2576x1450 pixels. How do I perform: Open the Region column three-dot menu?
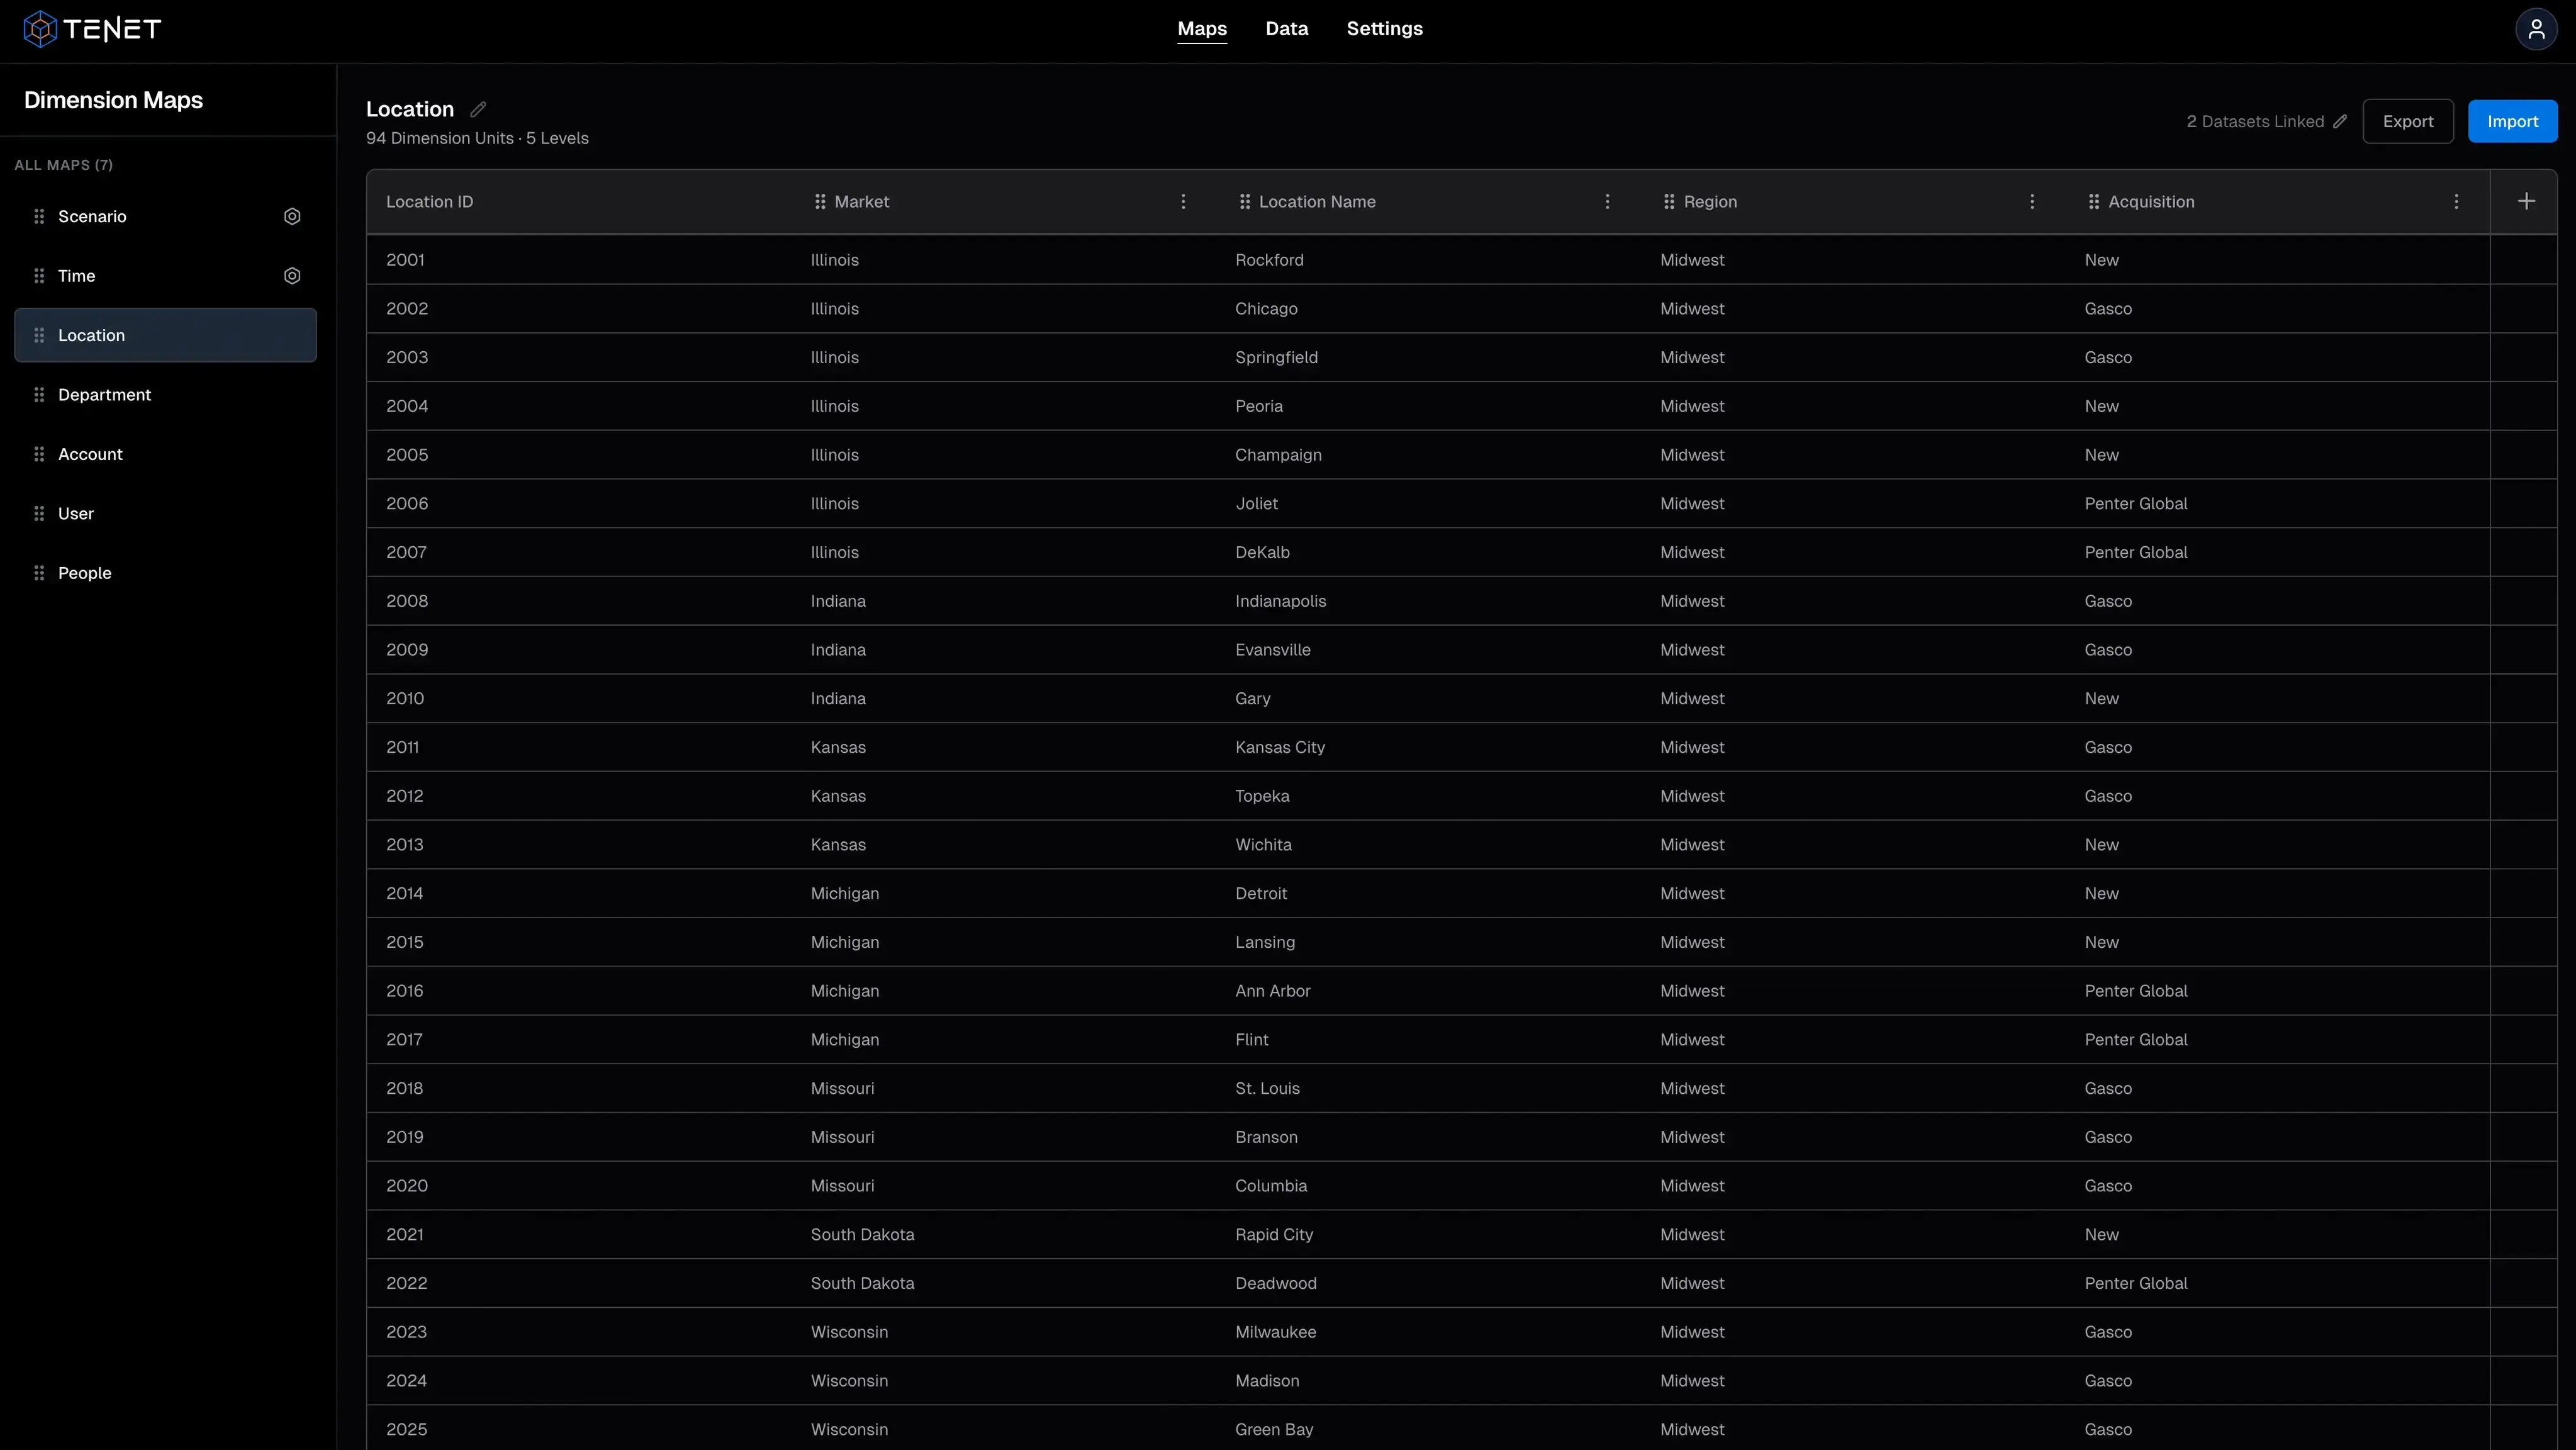(2032, 201)
